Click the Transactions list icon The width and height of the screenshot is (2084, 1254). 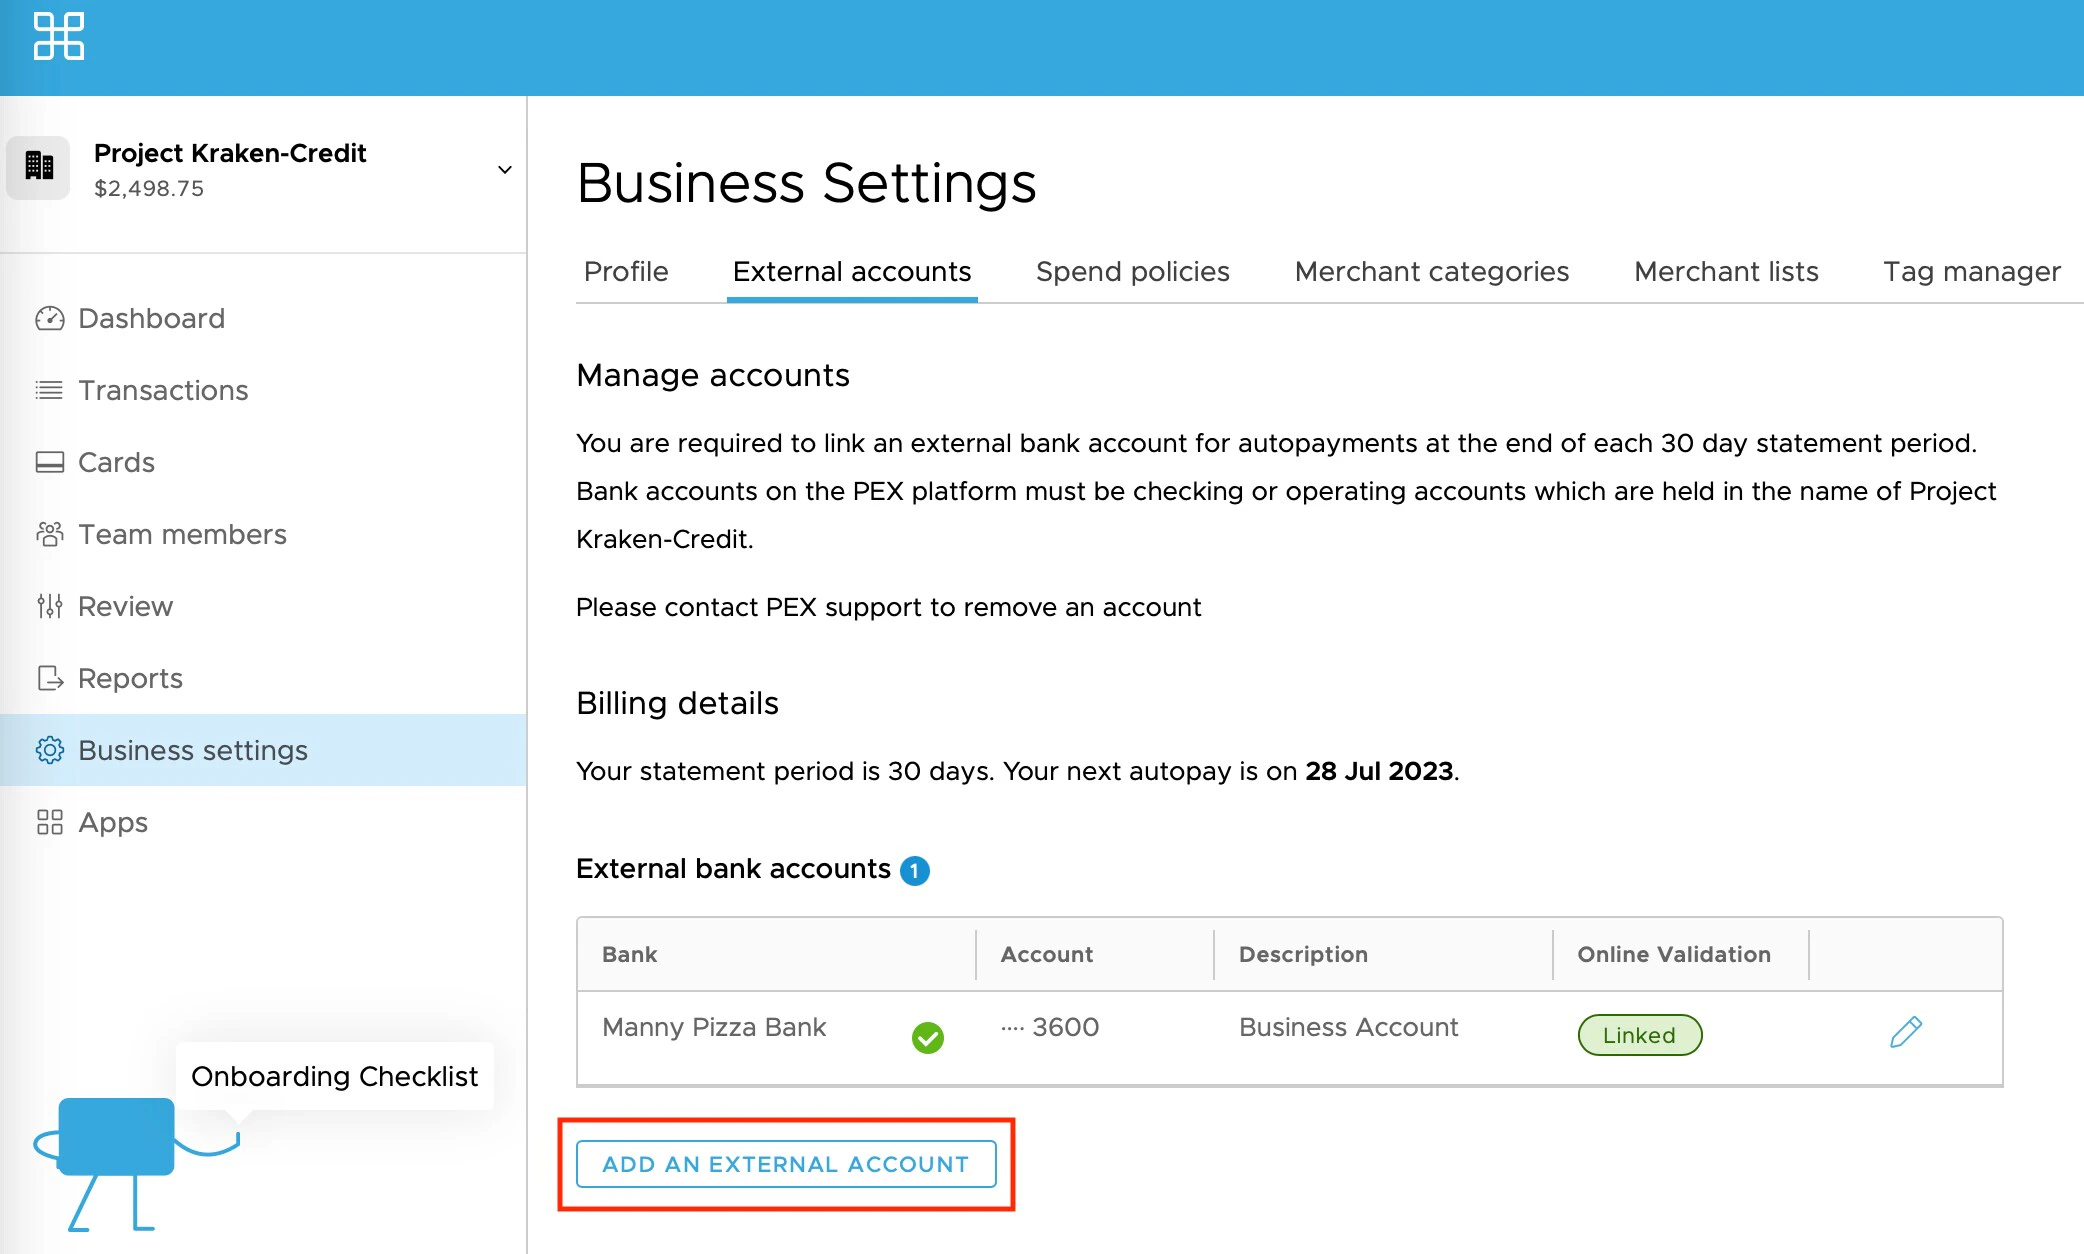pyautogui.click(x=49, y=391)
